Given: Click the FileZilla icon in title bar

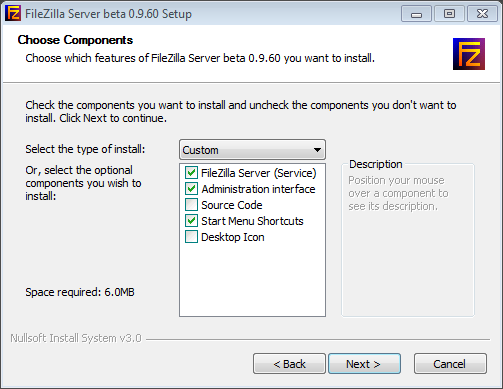Looking at the screenshot, I should [13, 14].
